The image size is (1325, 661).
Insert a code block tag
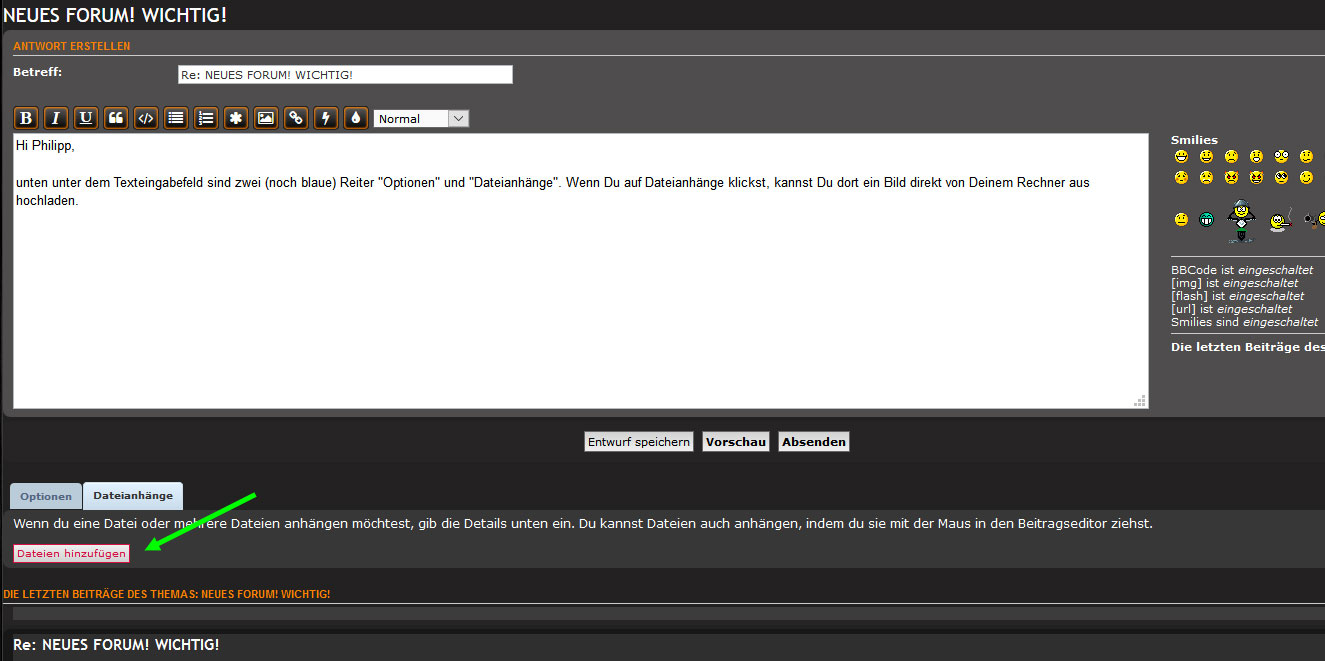[x=146, y=118]
